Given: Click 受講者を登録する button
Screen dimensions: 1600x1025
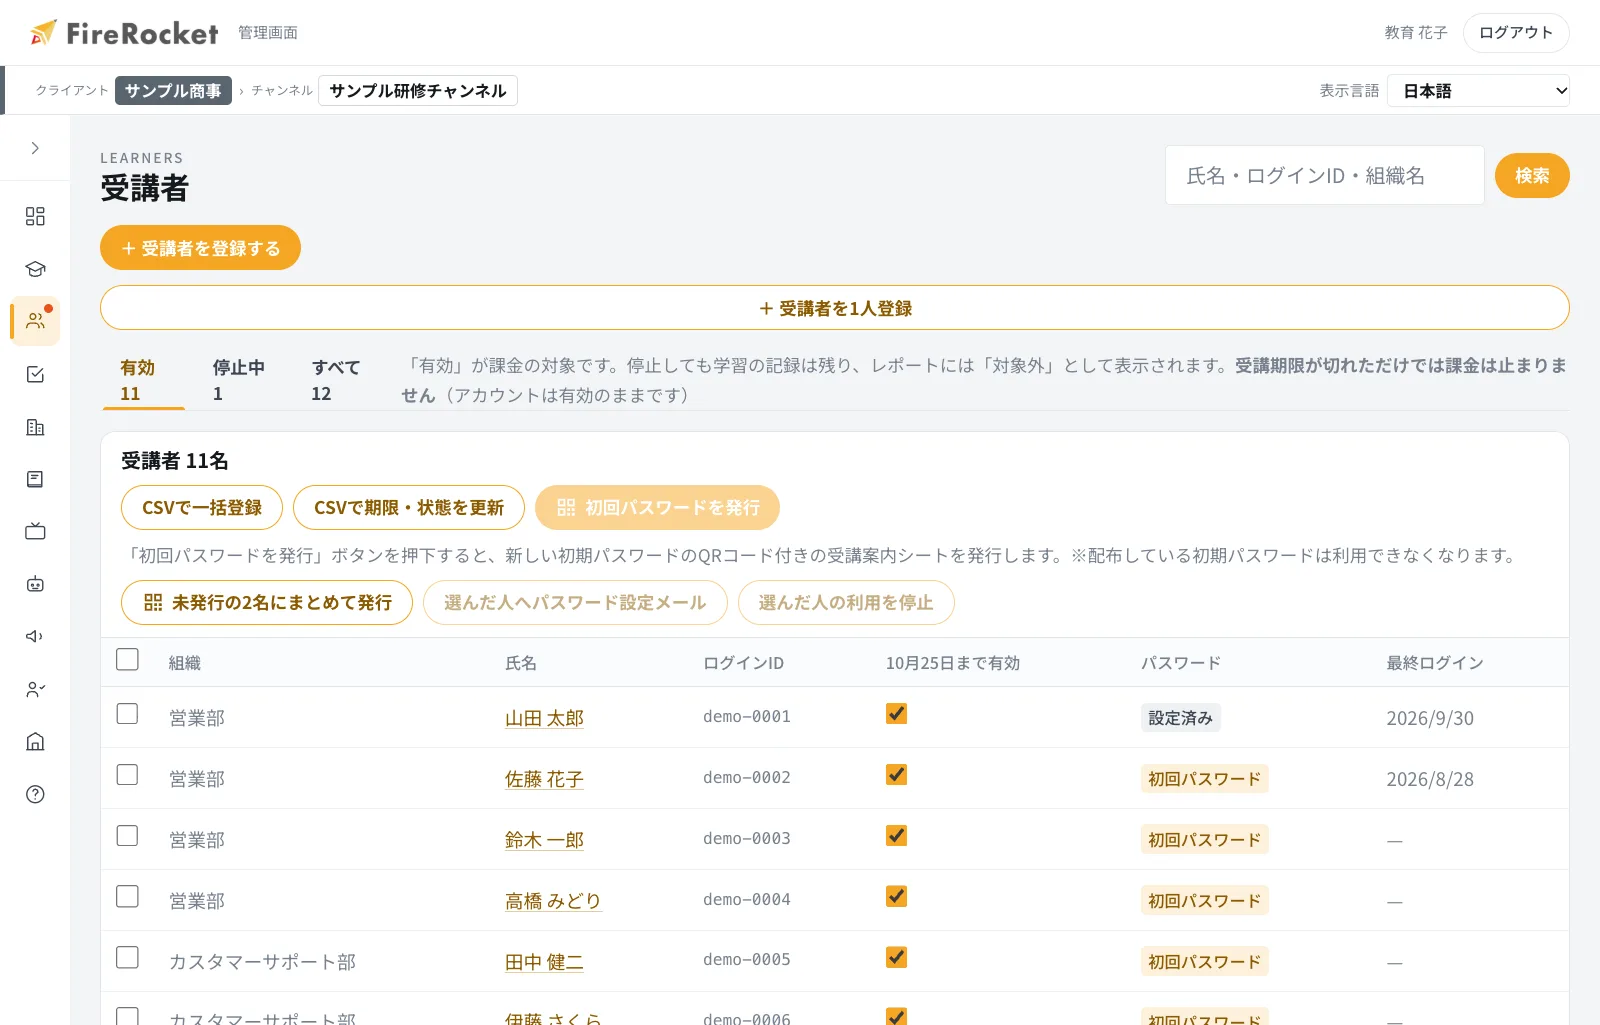Looking at the screenshot, I should pos(200,248).
